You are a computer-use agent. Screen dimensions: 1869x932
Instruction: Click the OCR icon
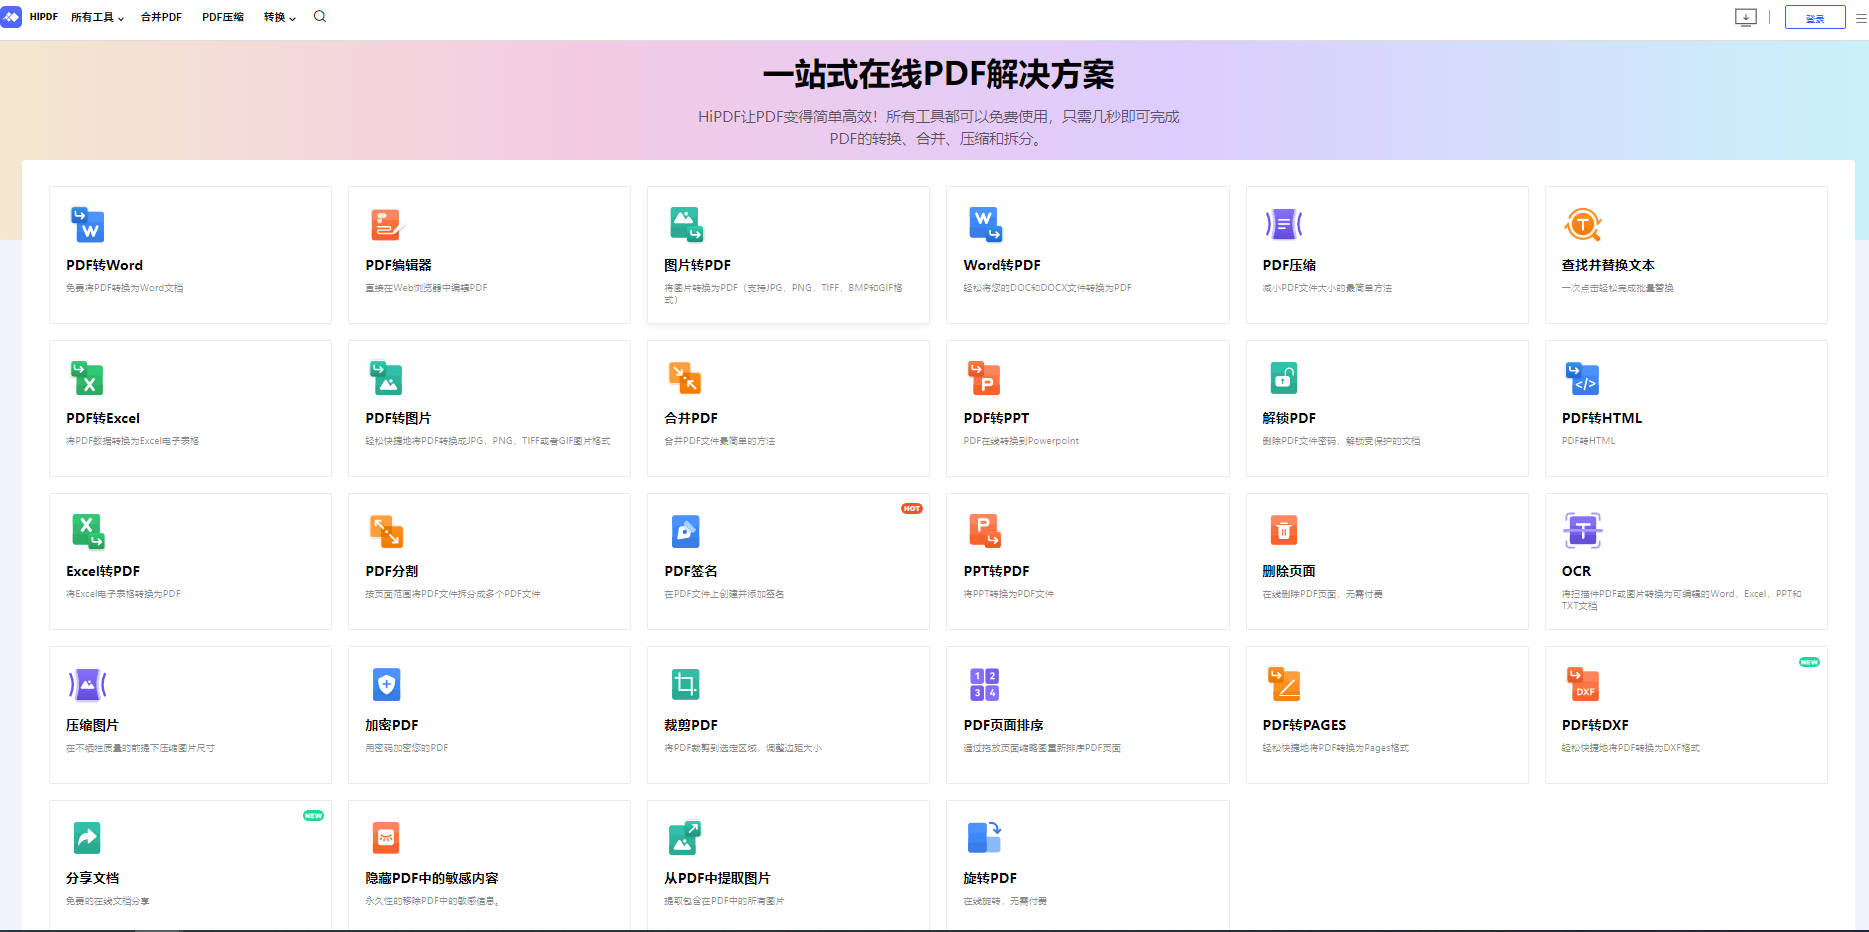point(1583,531)
